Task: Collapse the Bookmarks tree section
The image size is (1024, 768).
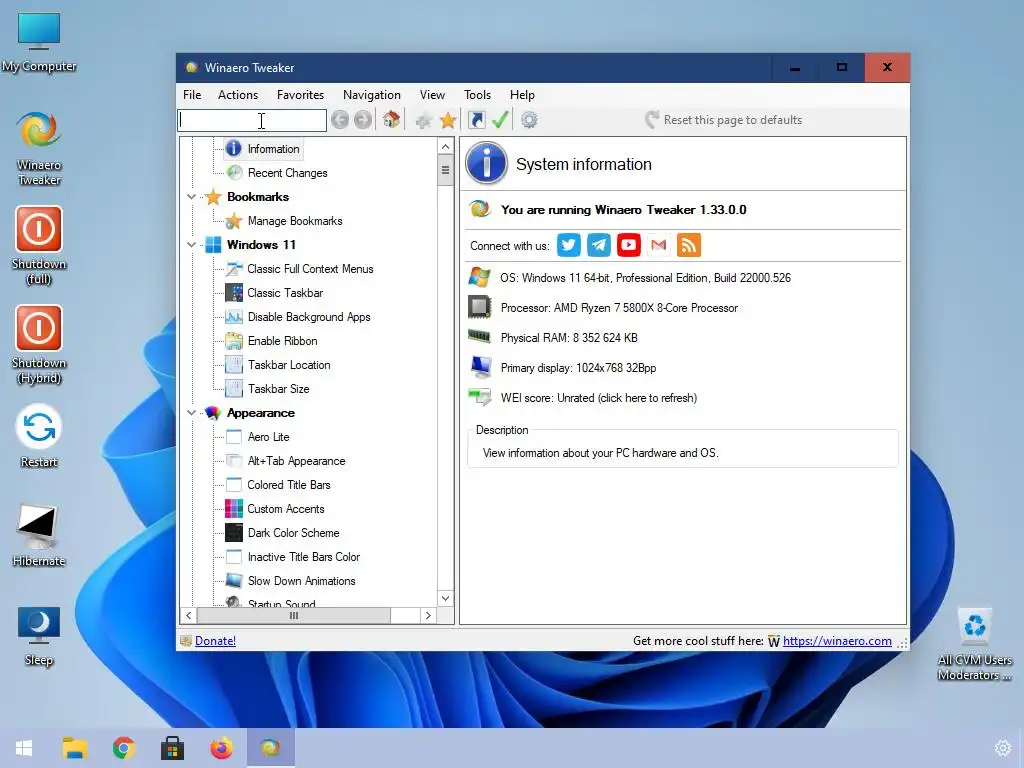Action: (x=191, y=197)
